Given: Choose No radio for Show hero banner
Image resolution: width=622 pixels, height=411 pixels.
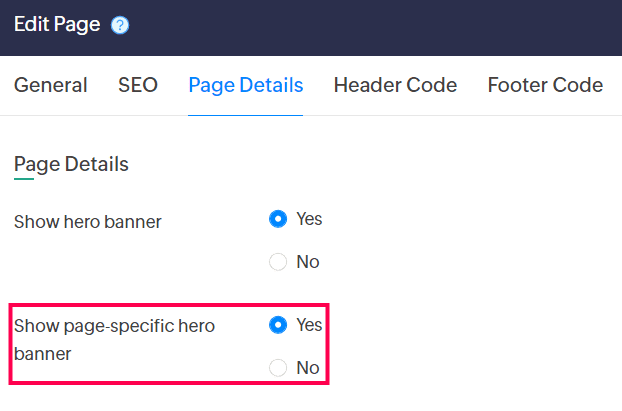Looking at the screenshot, I should pyautogui.click(x=278, y=262).
